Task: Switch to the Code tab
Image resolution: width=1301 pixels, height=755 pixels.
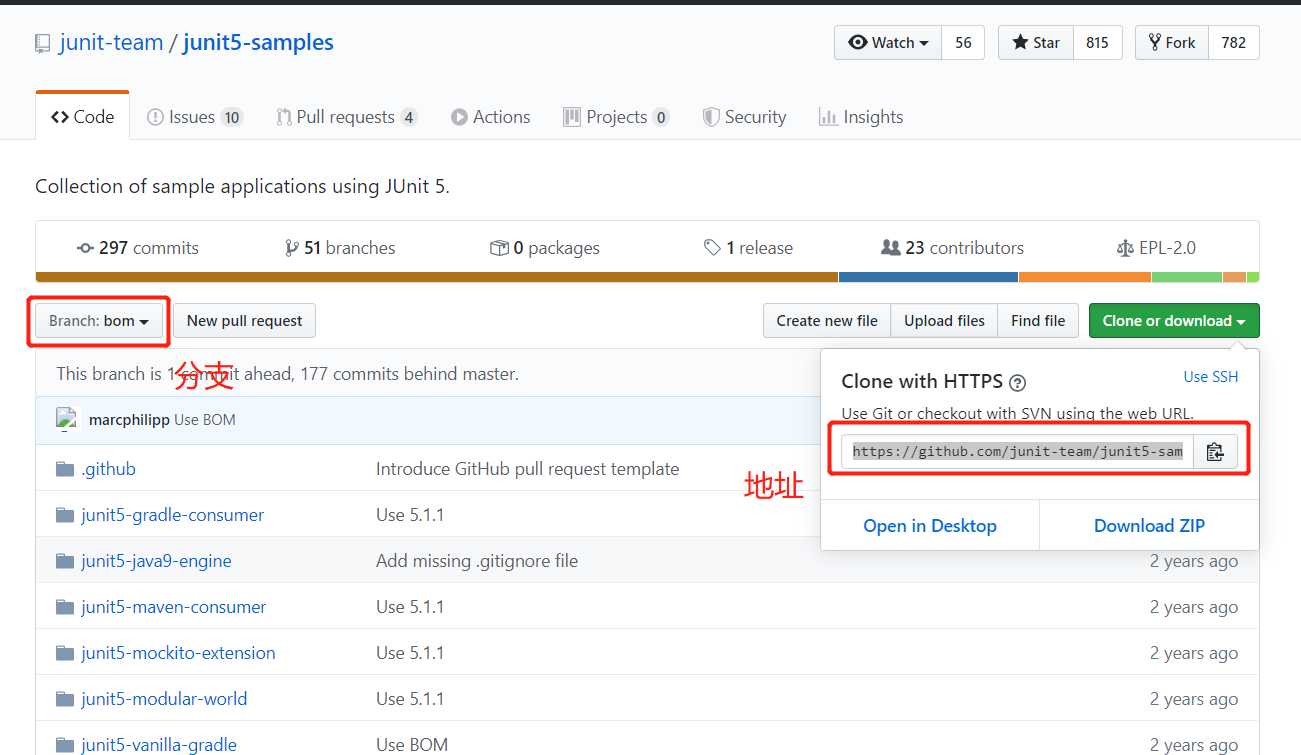Action: coord(83,117)
